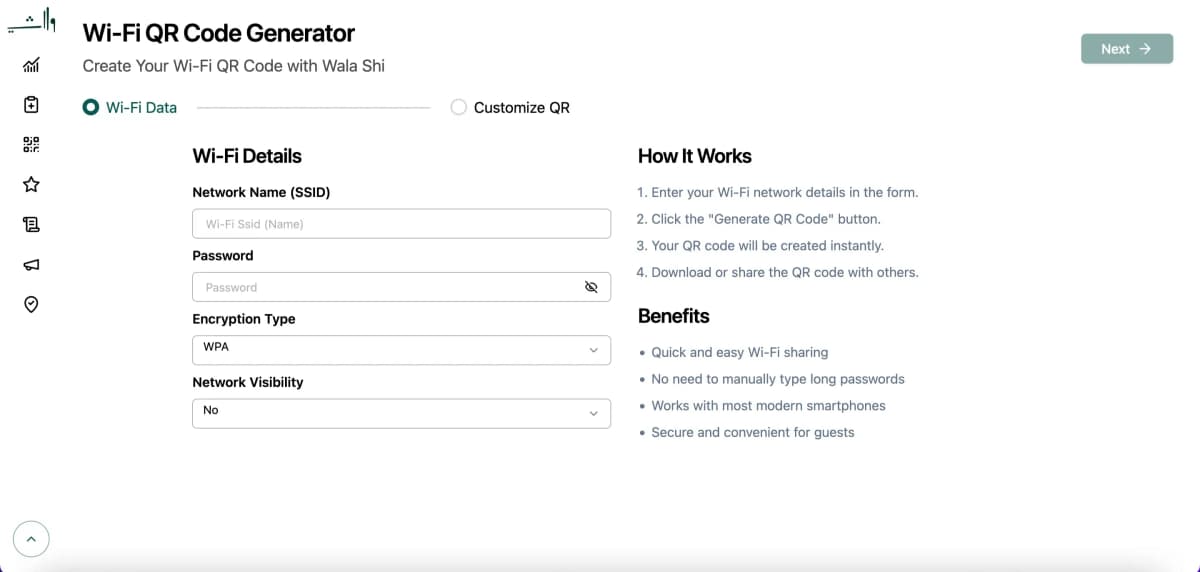Viewport: 1200px width, 572px height.
Task: Open the Encryption Type dropdown
Action: [401, 350]
